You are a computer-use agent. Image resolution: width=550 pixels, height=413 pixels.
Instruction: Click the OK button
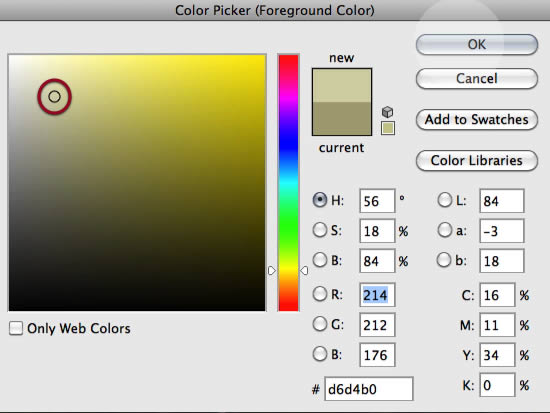click(x=477, y=45)
